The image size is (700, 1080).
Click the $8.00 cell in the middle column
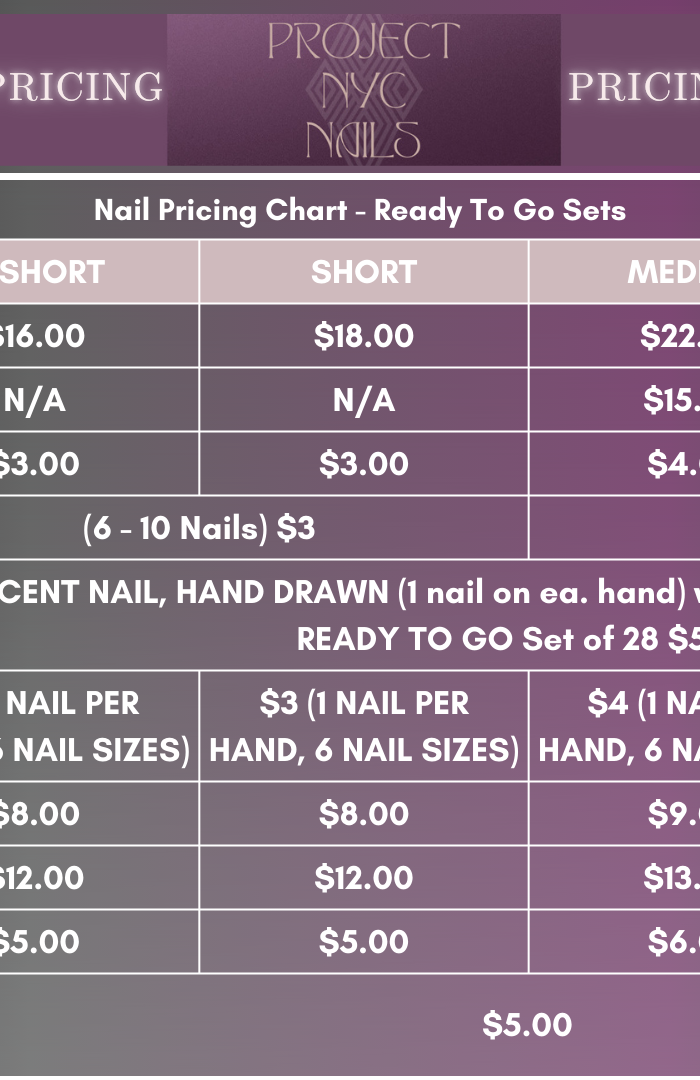click(363, 814)
